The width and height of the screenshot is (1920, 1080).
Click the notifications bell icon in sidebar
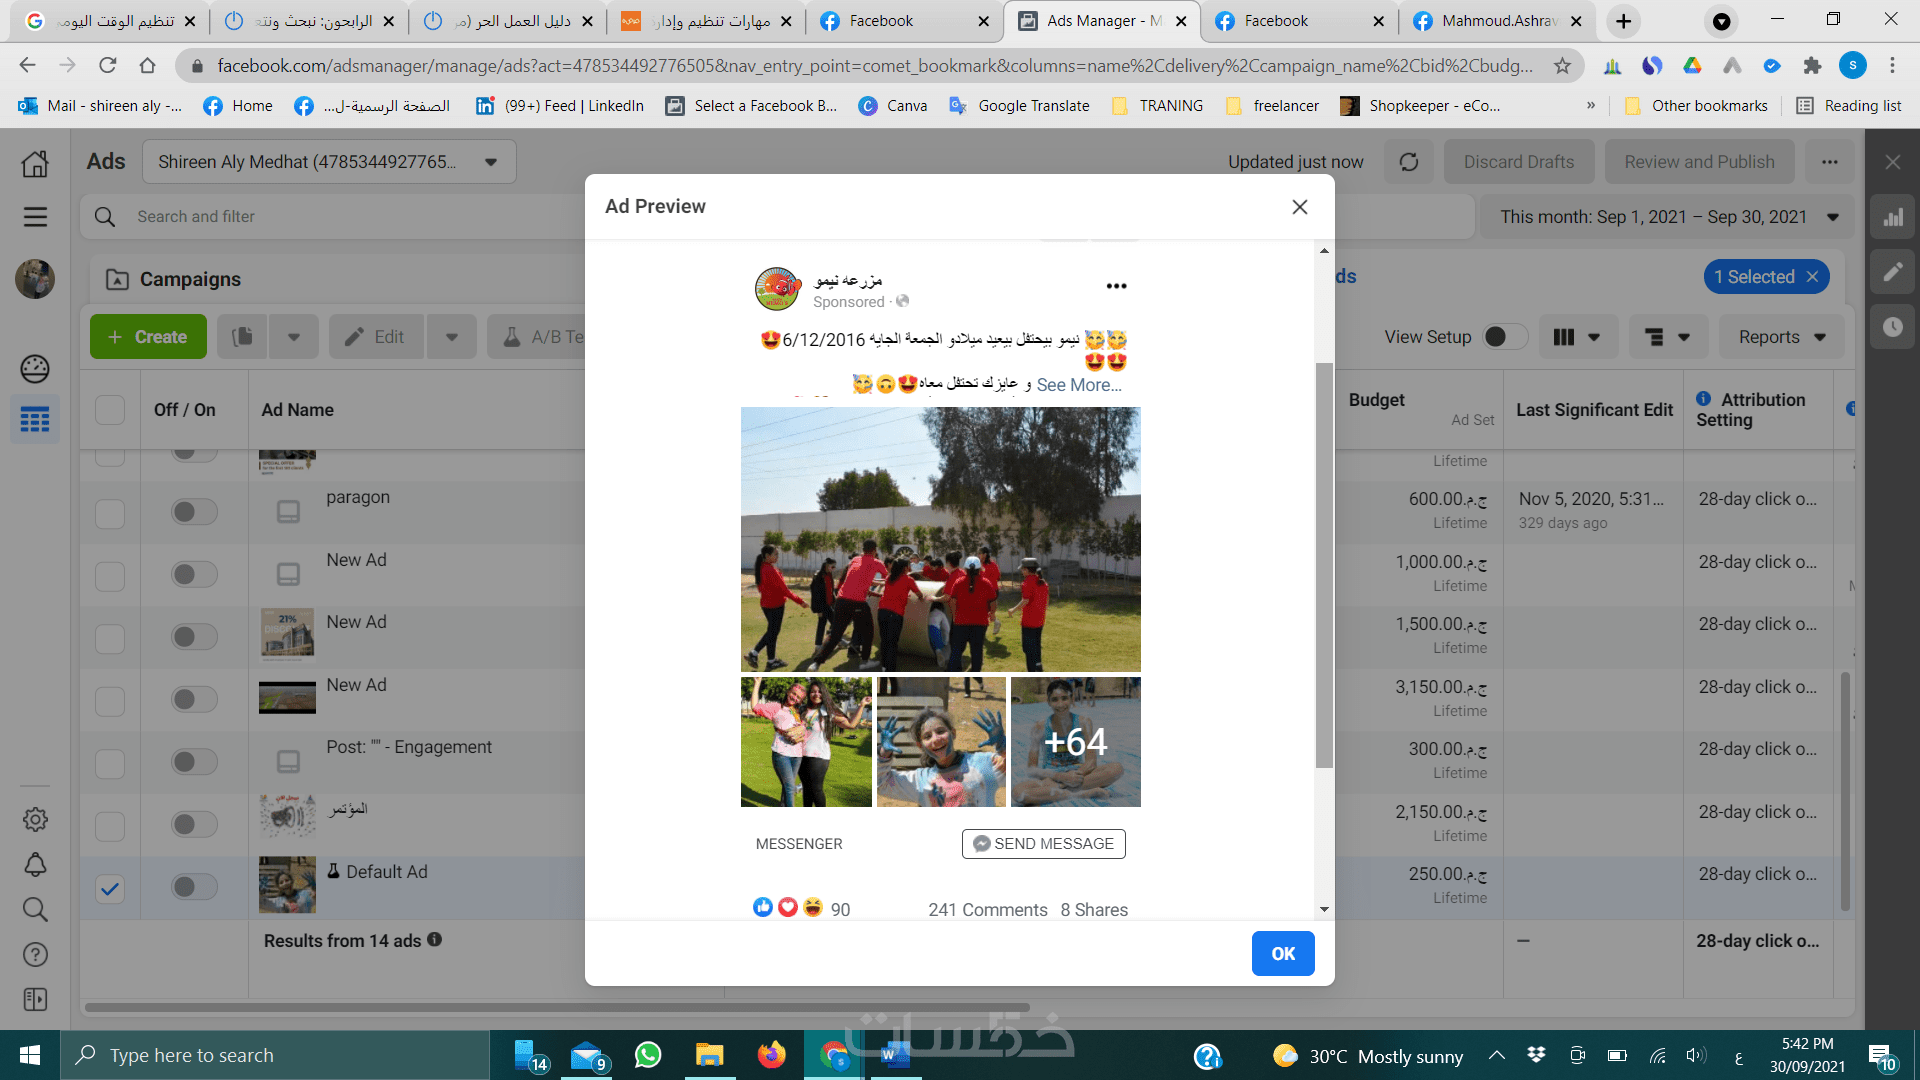click(35, 864)
